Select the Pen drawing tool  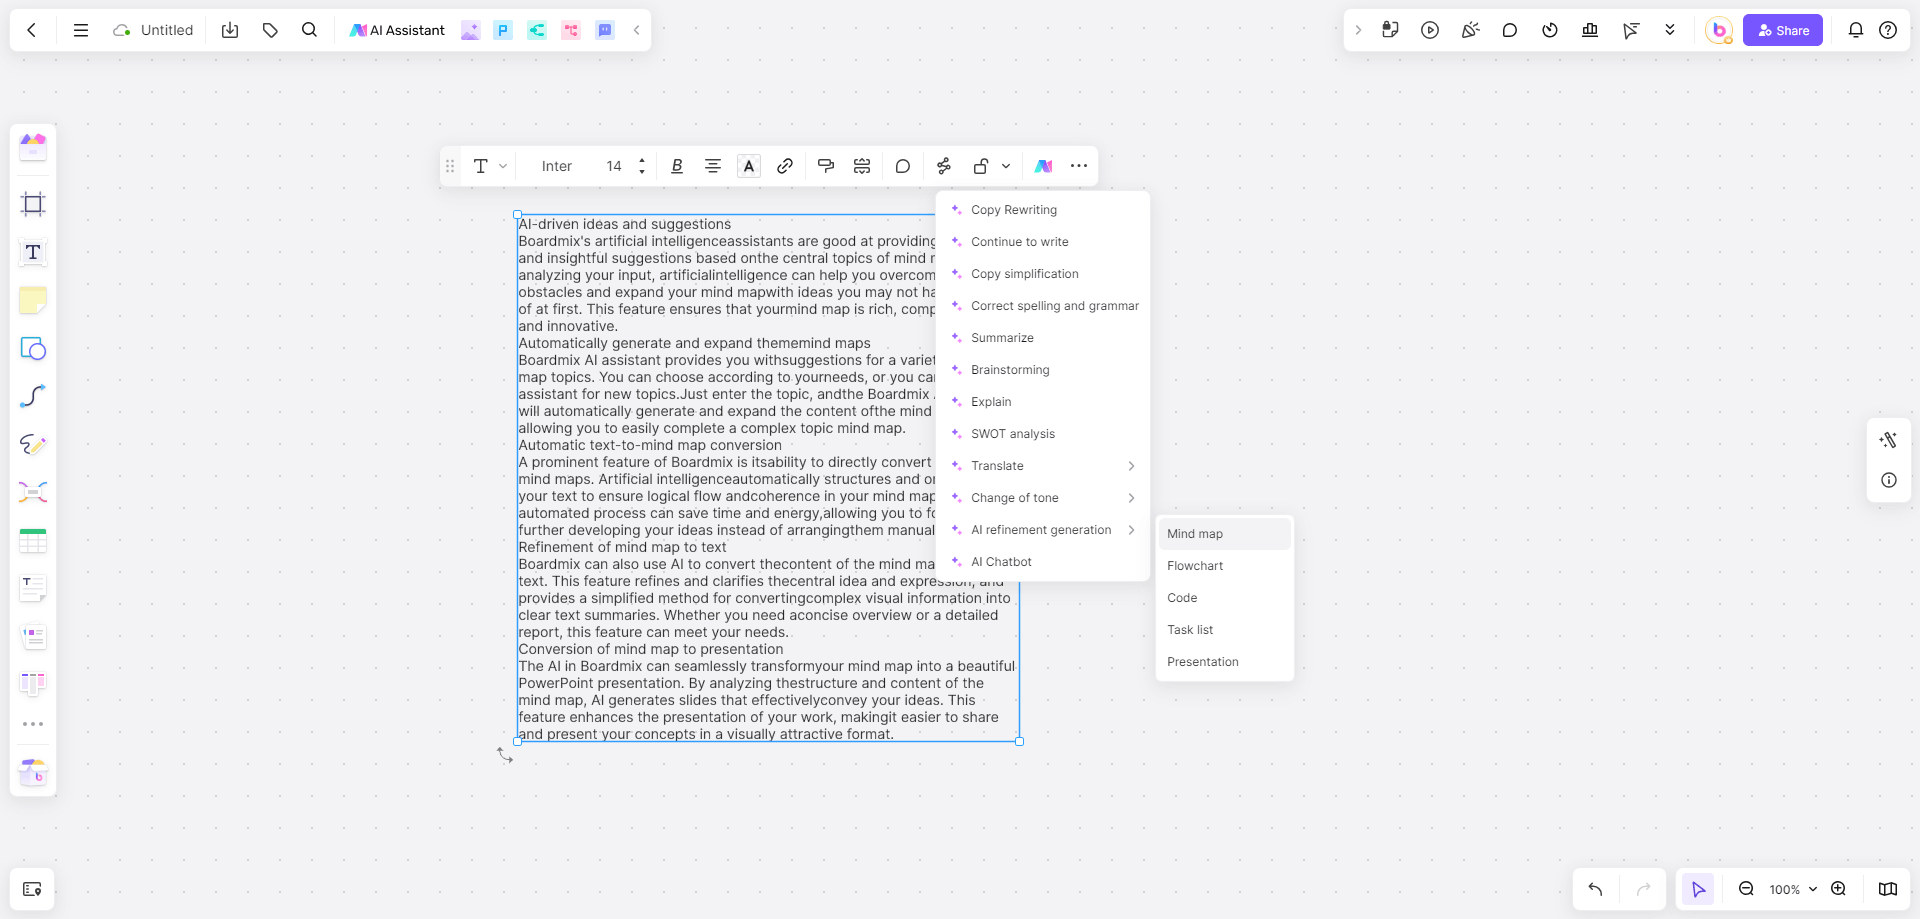[33, 444]
